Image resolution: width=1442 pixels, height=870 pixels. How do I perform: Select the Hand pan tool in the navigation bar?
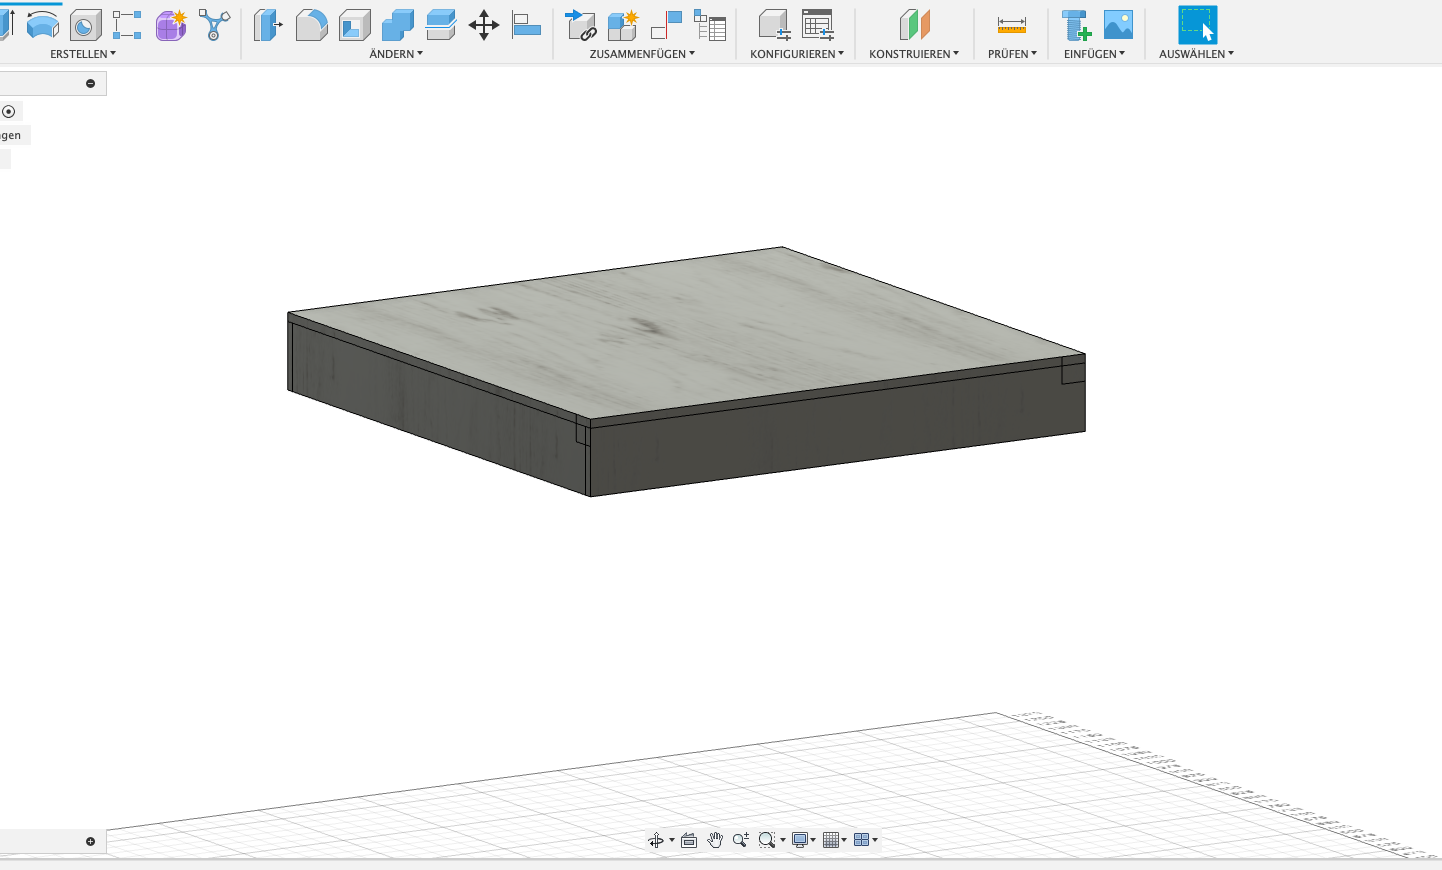pos(715,840)
